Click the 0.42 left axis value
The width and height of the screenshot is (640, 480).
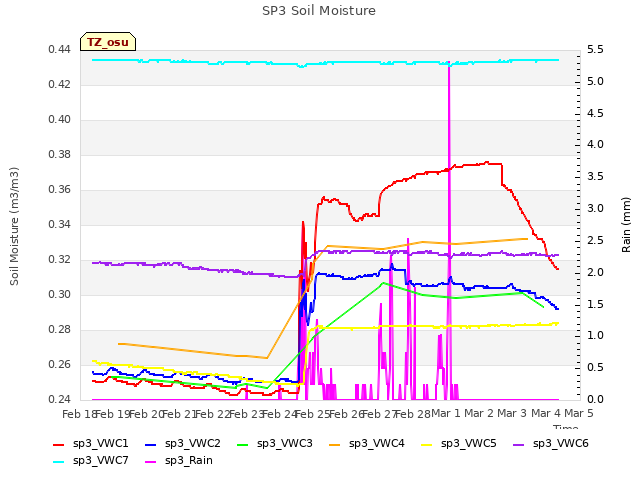point(59,85)
